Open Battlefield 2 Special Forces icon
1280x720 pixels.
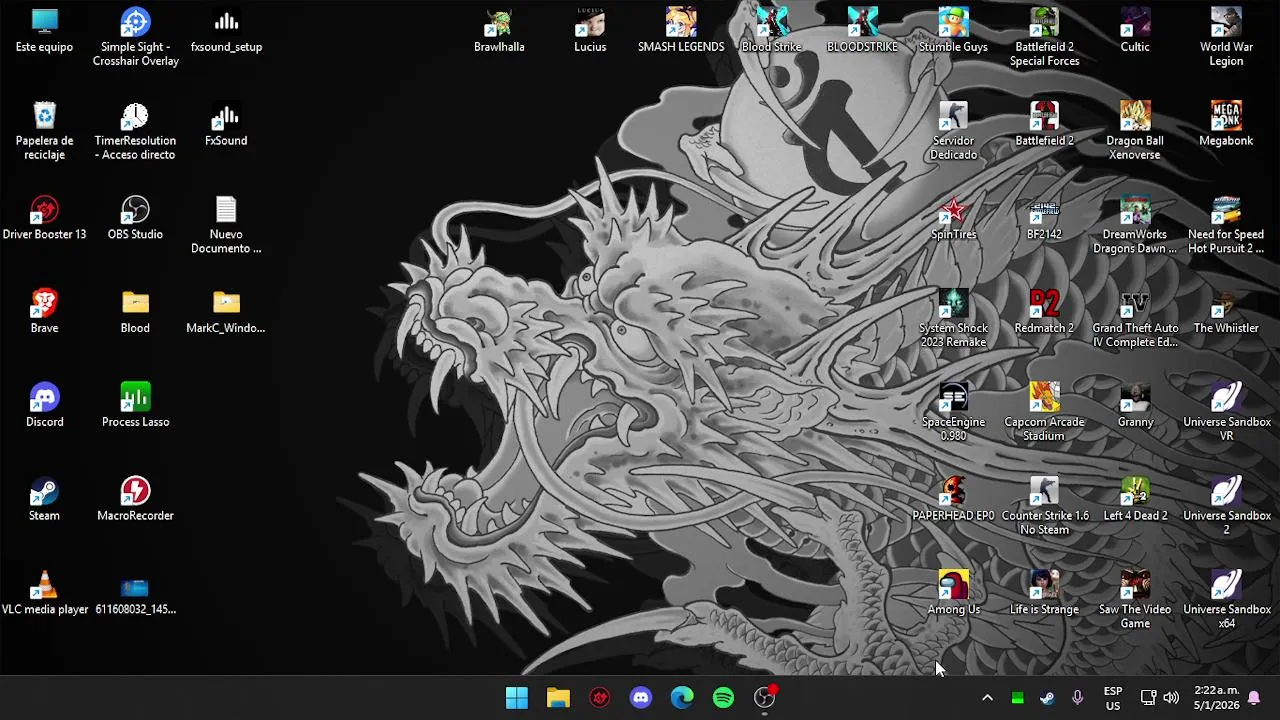click(1044, 37)
